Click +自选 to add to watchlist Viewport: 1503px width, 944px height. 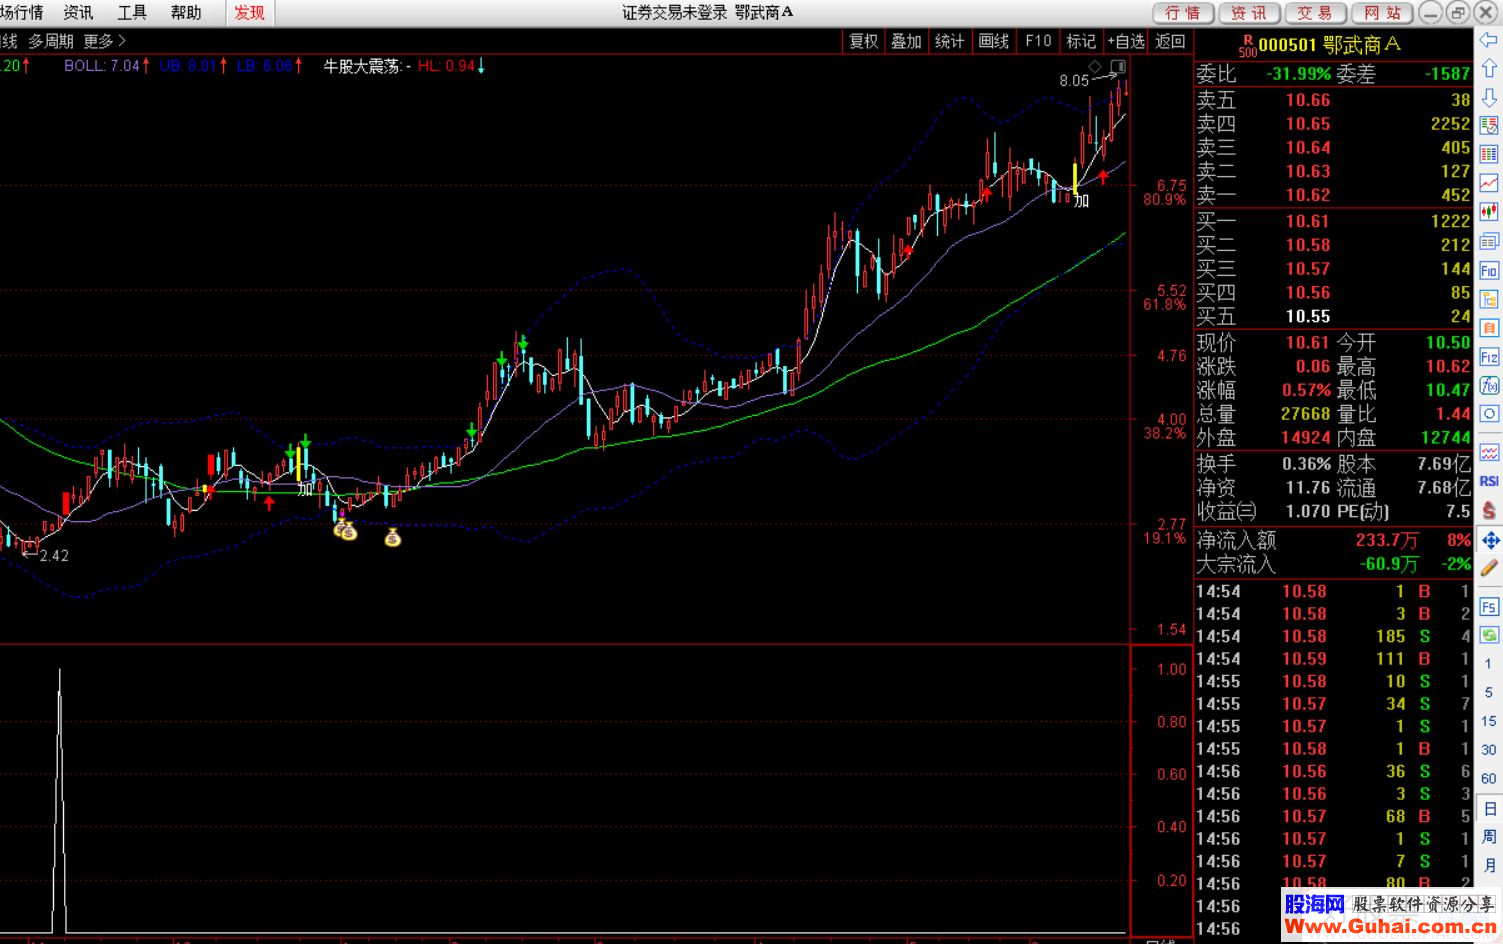(1126, 41)
